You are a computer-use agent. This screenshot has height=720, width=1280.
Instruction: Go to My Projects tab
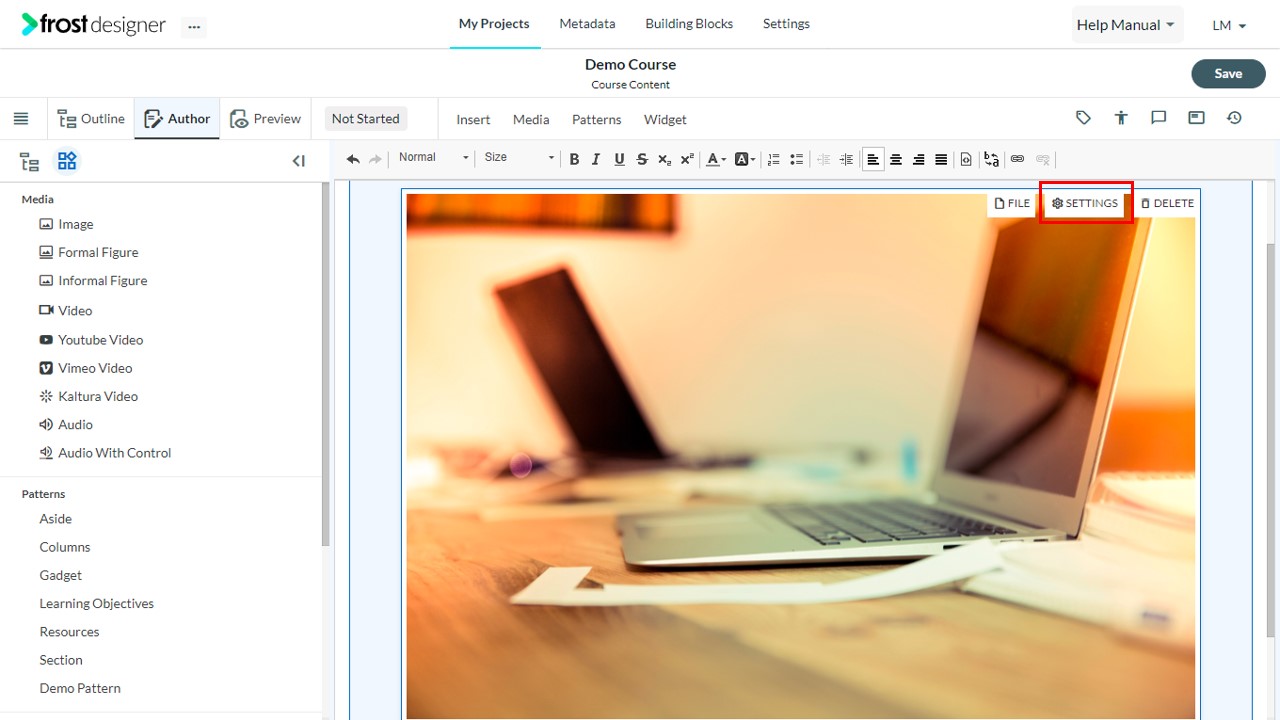494,24
